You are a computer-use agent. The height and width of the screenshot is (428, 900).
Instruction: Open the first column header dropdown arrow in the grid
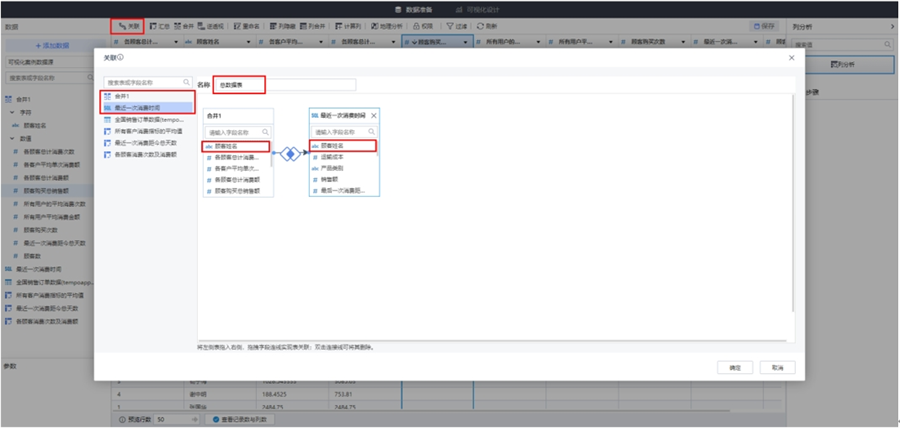(x=178, y=43)
